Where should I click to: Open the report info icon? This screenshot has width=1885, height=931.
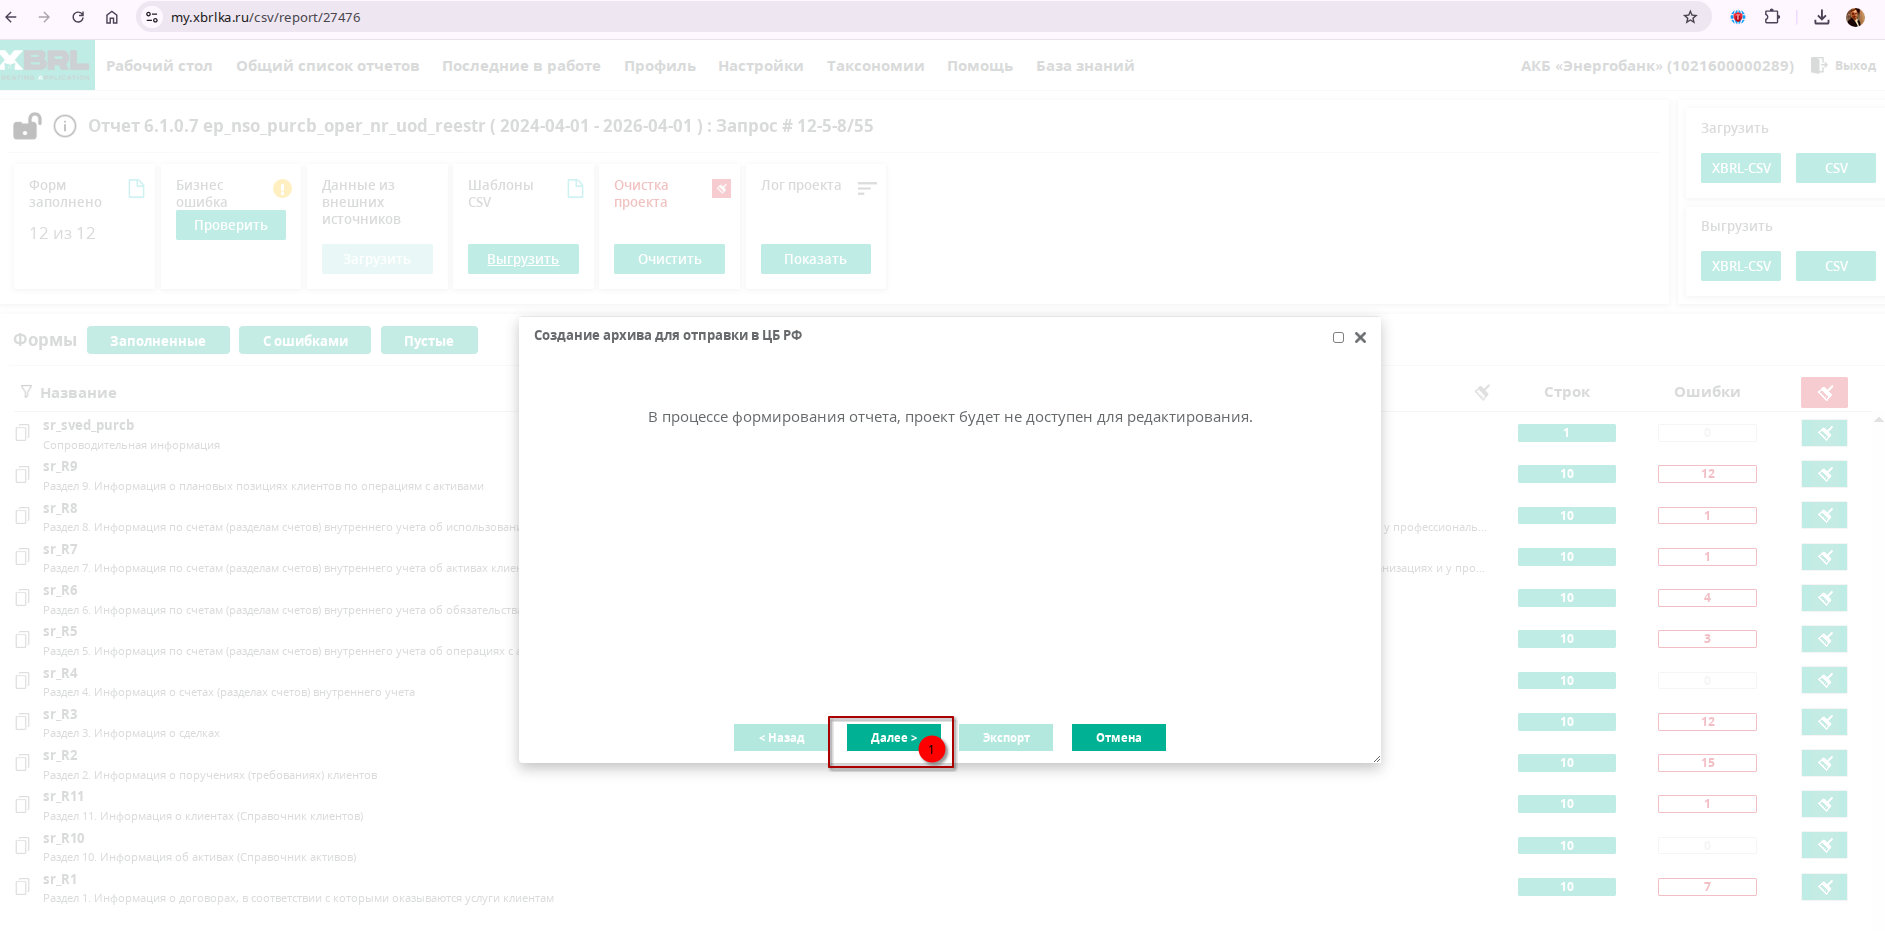tap(65, 126)
